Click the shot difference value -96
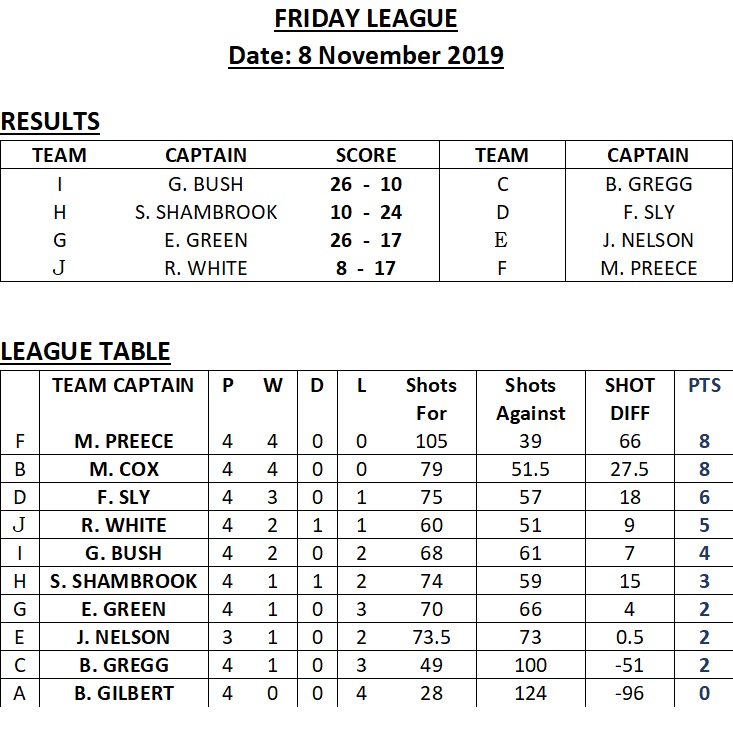733x739 pixels. point(630,693)
